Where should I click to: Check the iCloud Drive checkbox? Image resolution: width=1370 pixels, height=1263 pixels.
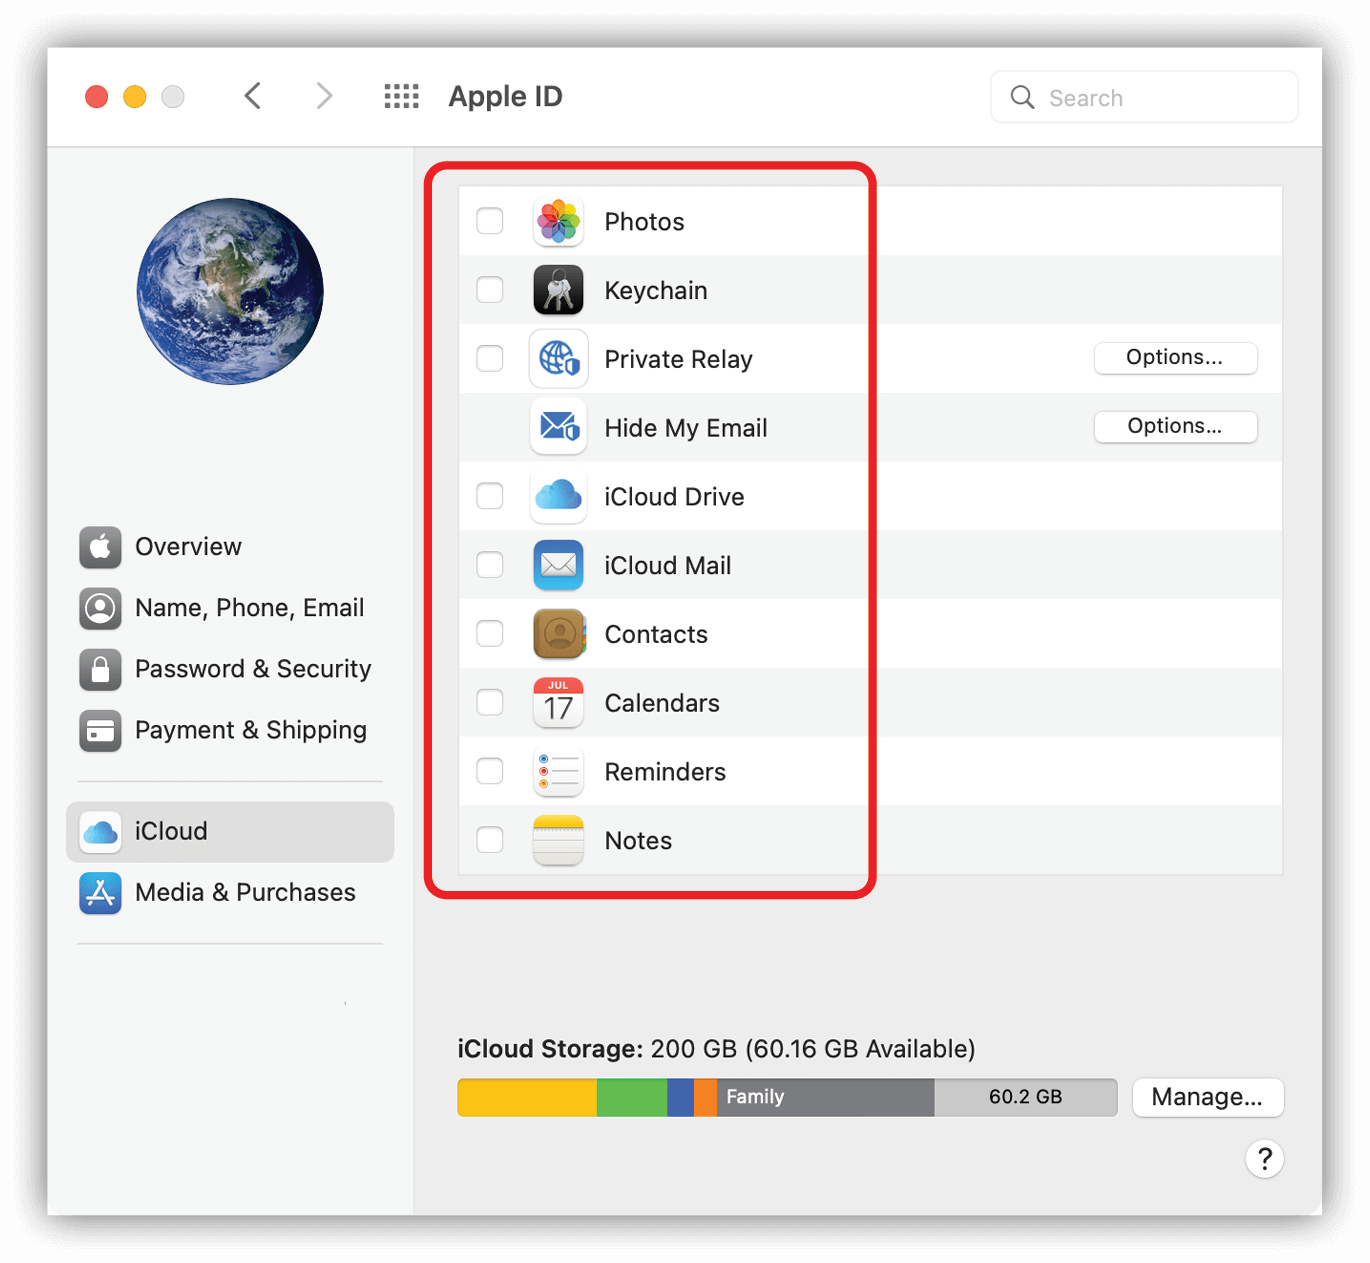coord(490,496)
